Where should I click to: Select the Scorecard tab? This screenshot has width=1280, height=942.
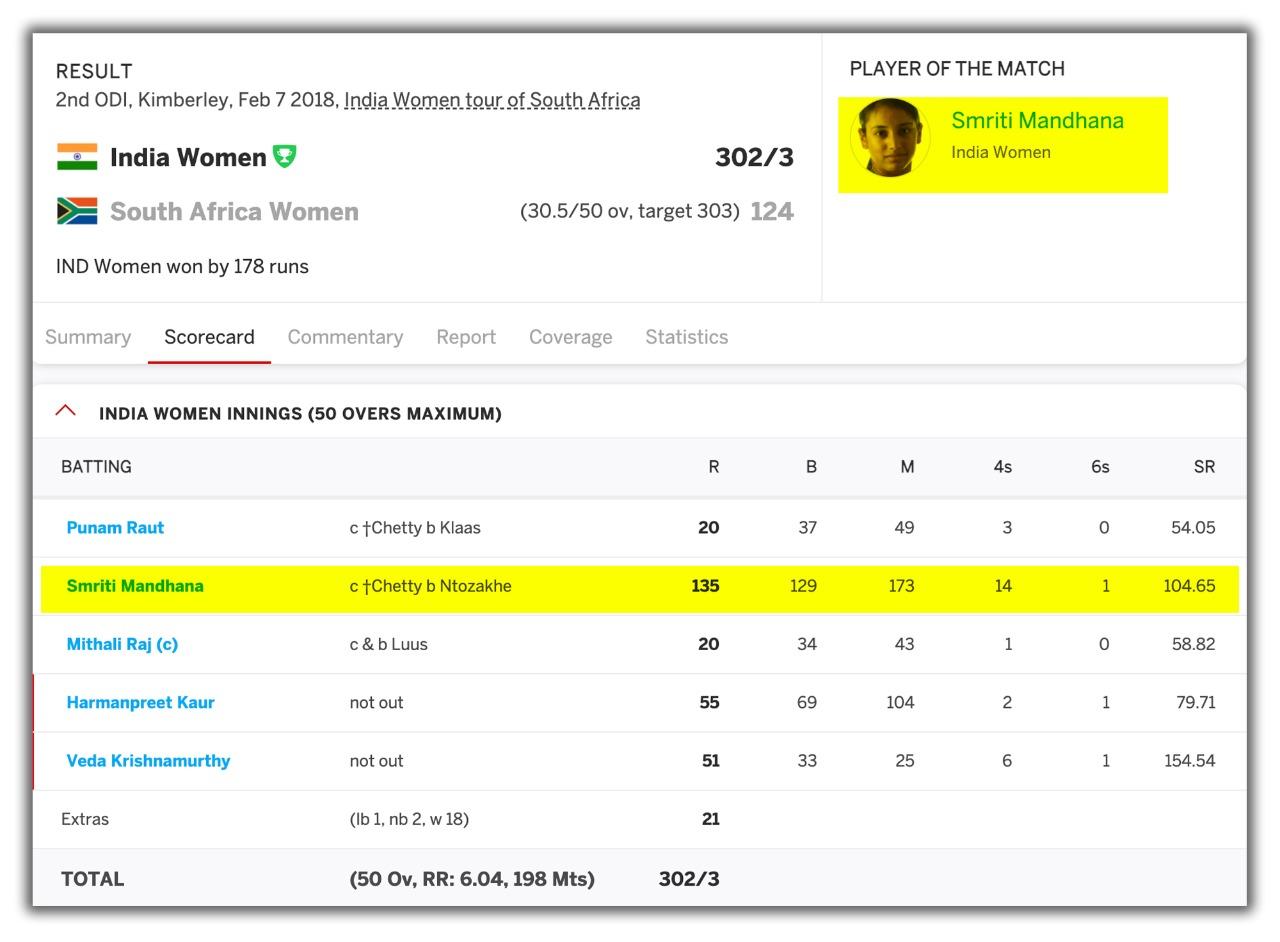[209, 337]
